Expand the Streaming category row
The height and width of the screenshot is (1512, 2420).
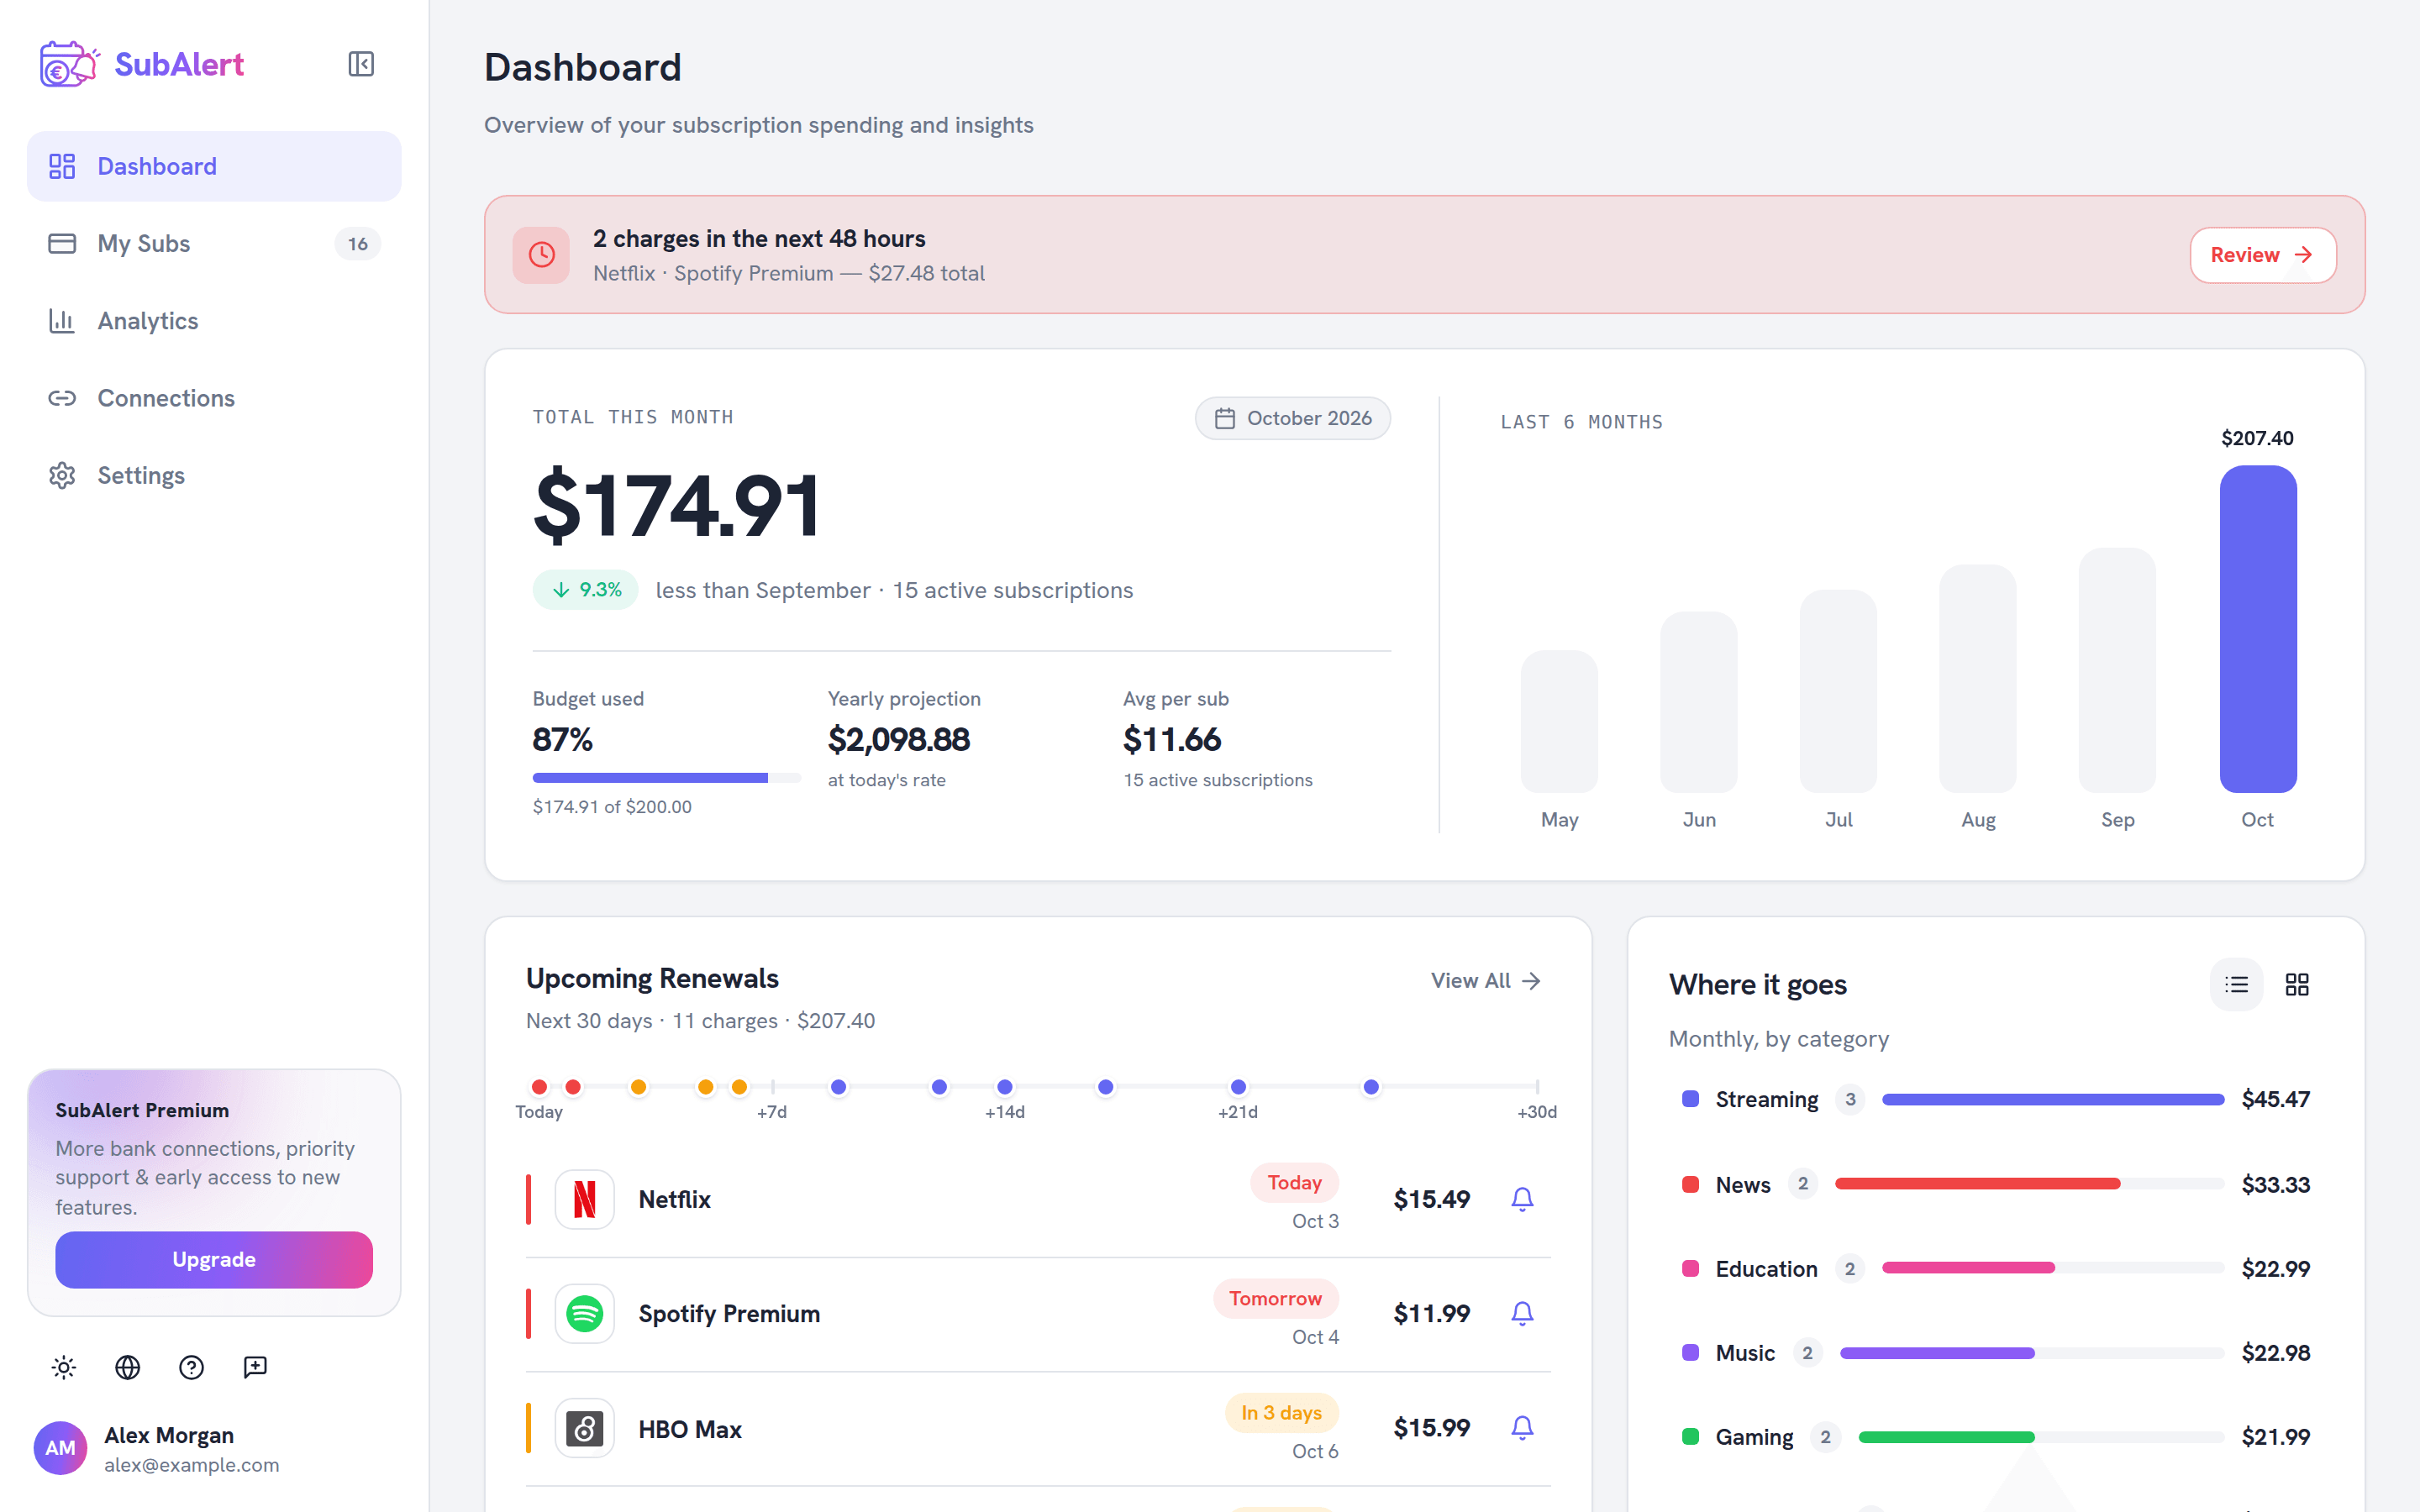pos(1996,1099)
